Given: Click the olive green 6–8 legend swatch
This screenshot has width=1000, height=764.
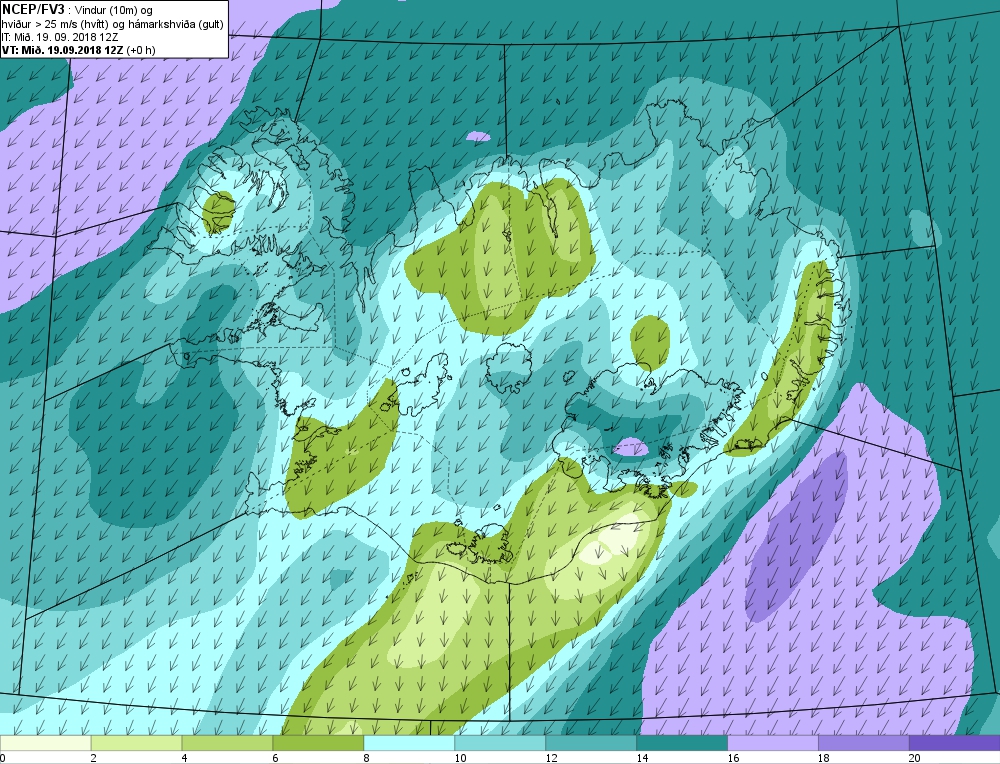Looking at the screenshot, I should (x=318, y=744).
